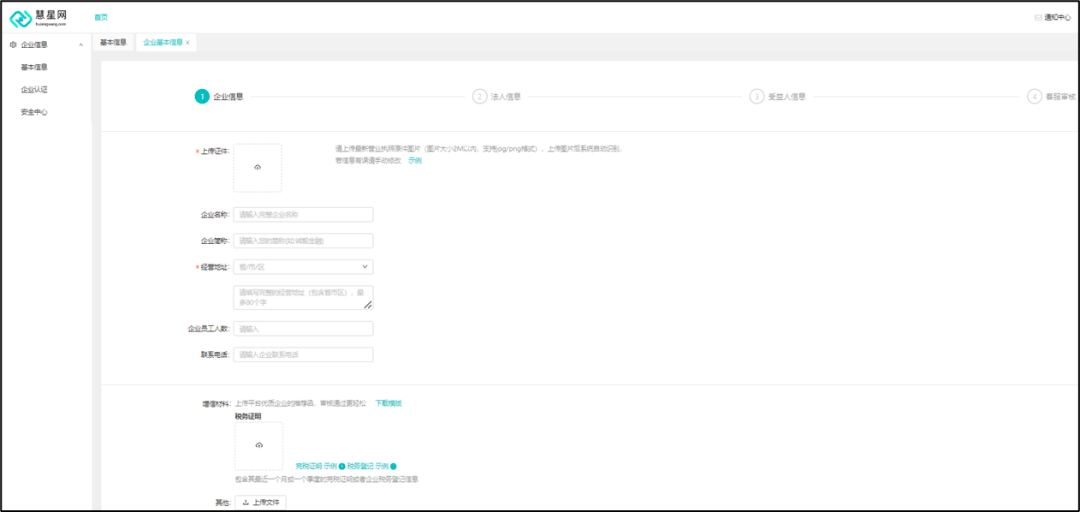Screen dimensions: 1080x512
Task: Click the teal circle icon after 税务登记 示例
Action: pos(393,466)
